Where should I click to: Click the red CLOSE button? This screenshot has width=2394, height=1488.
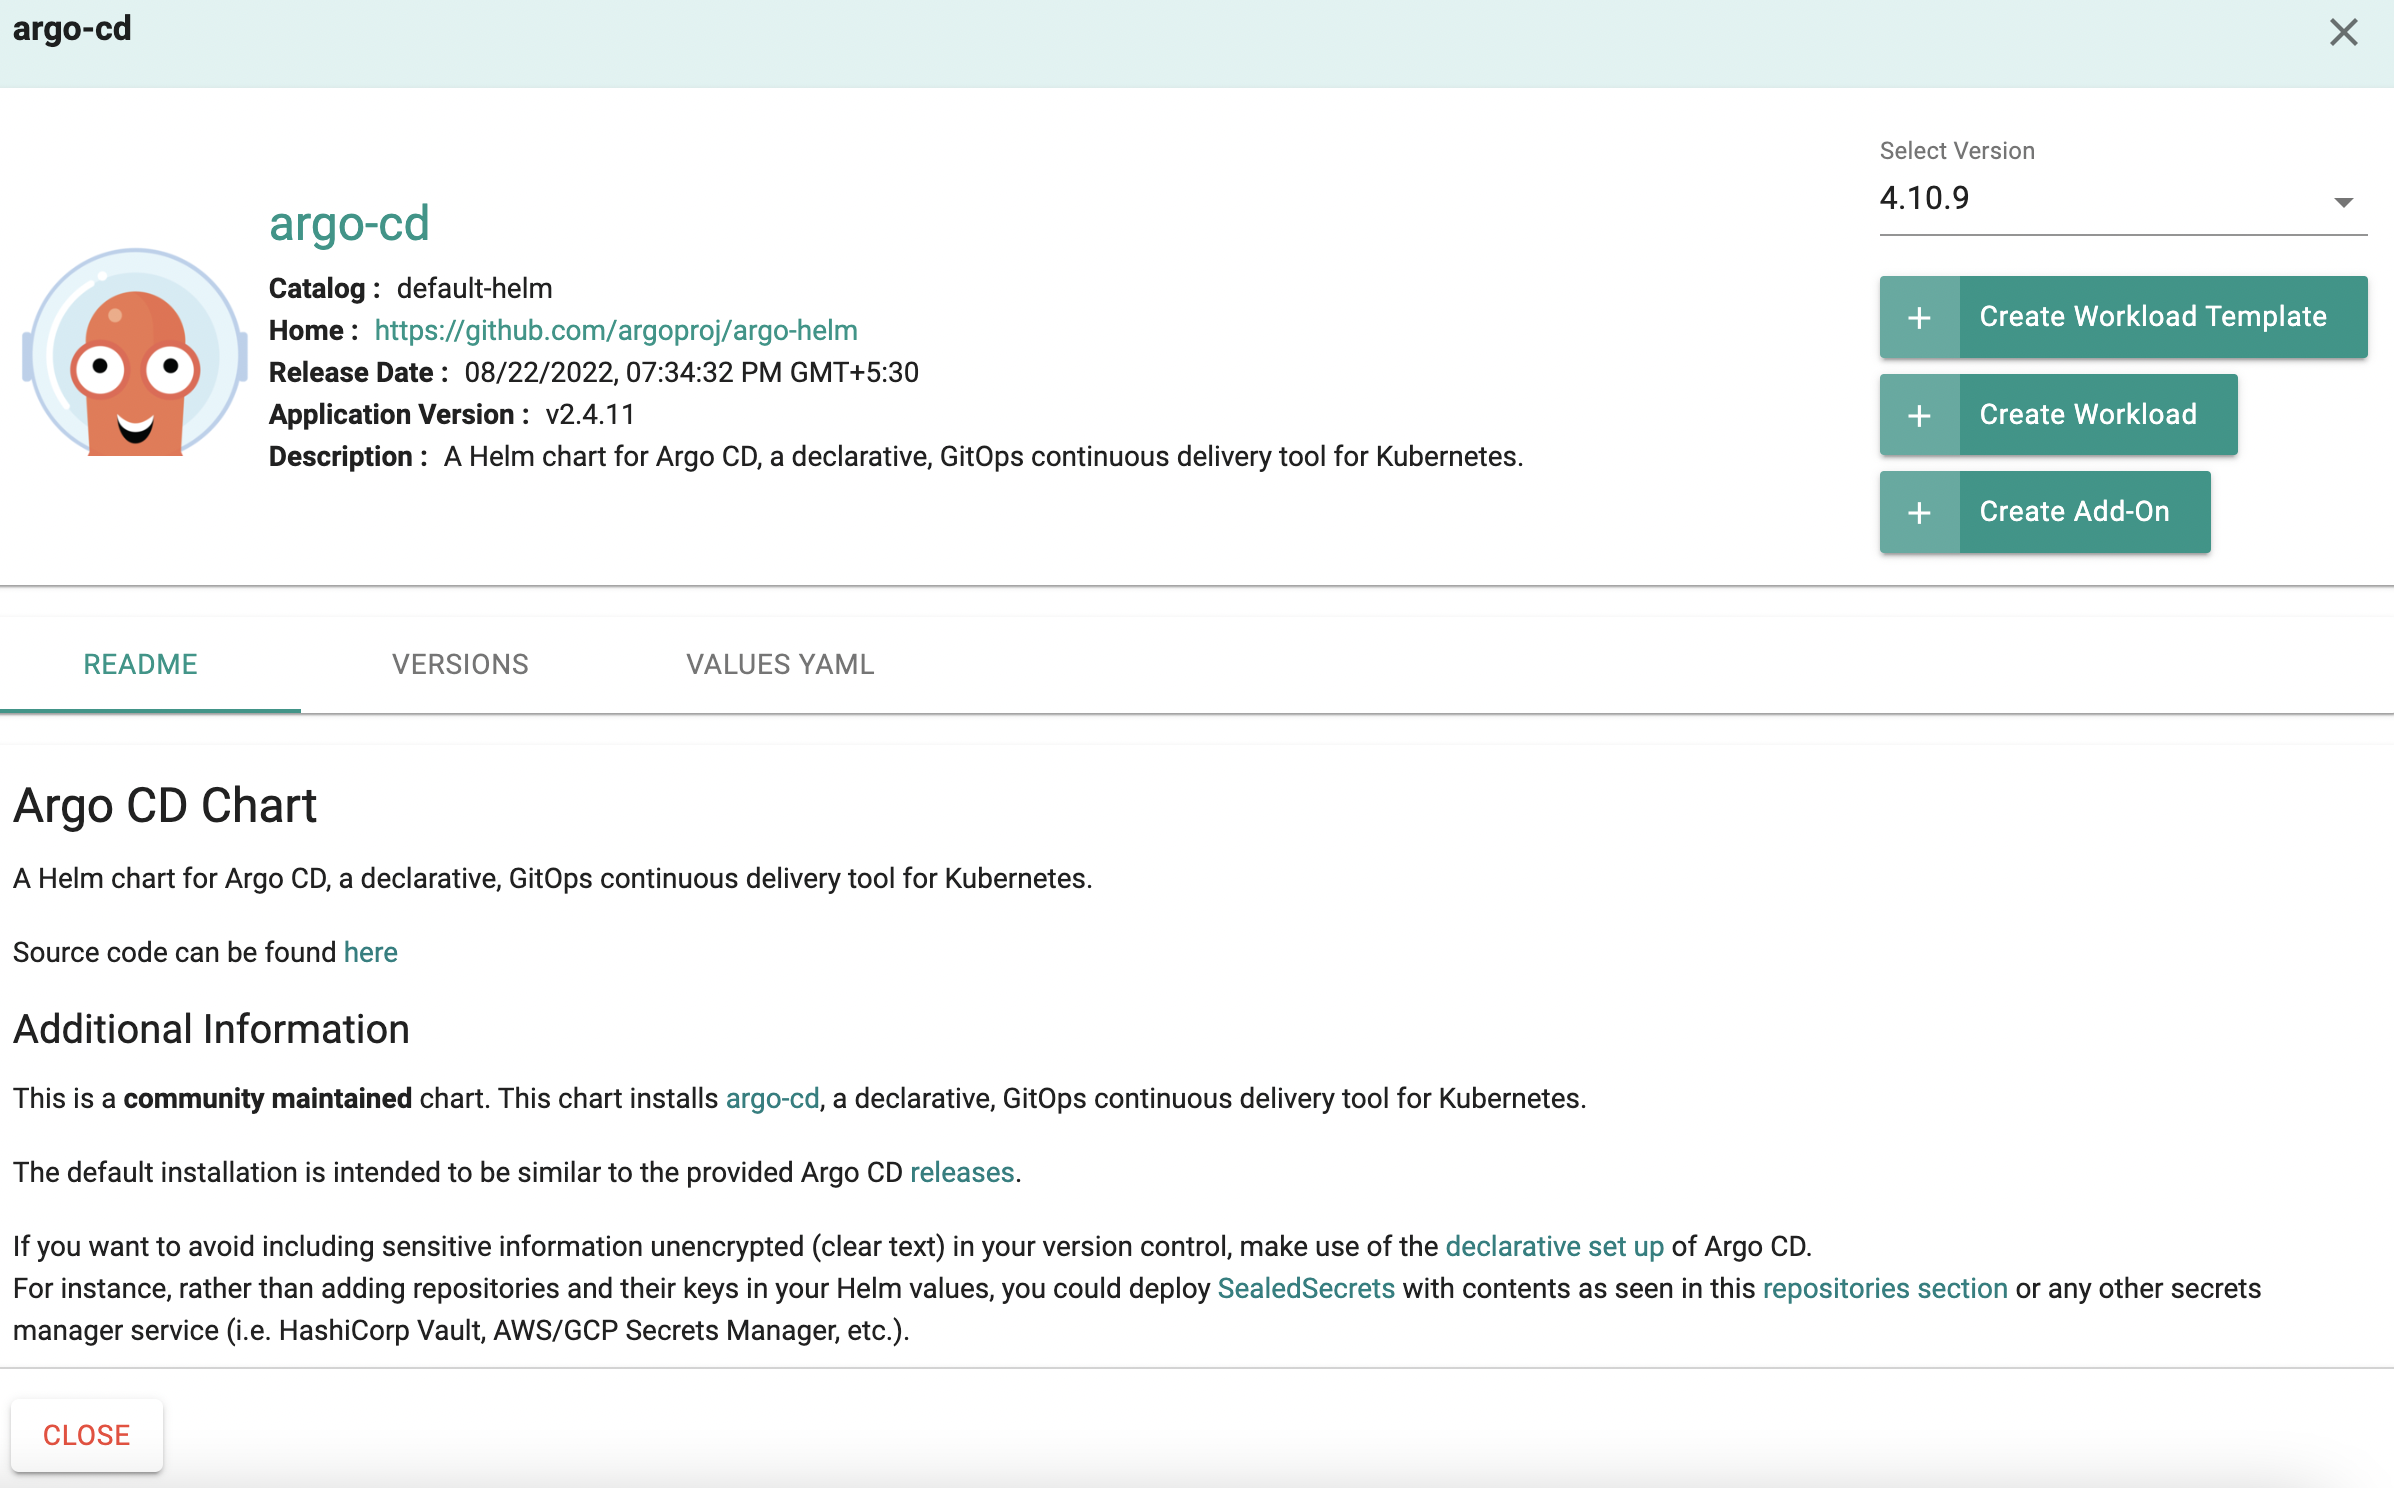[87, 1435]
